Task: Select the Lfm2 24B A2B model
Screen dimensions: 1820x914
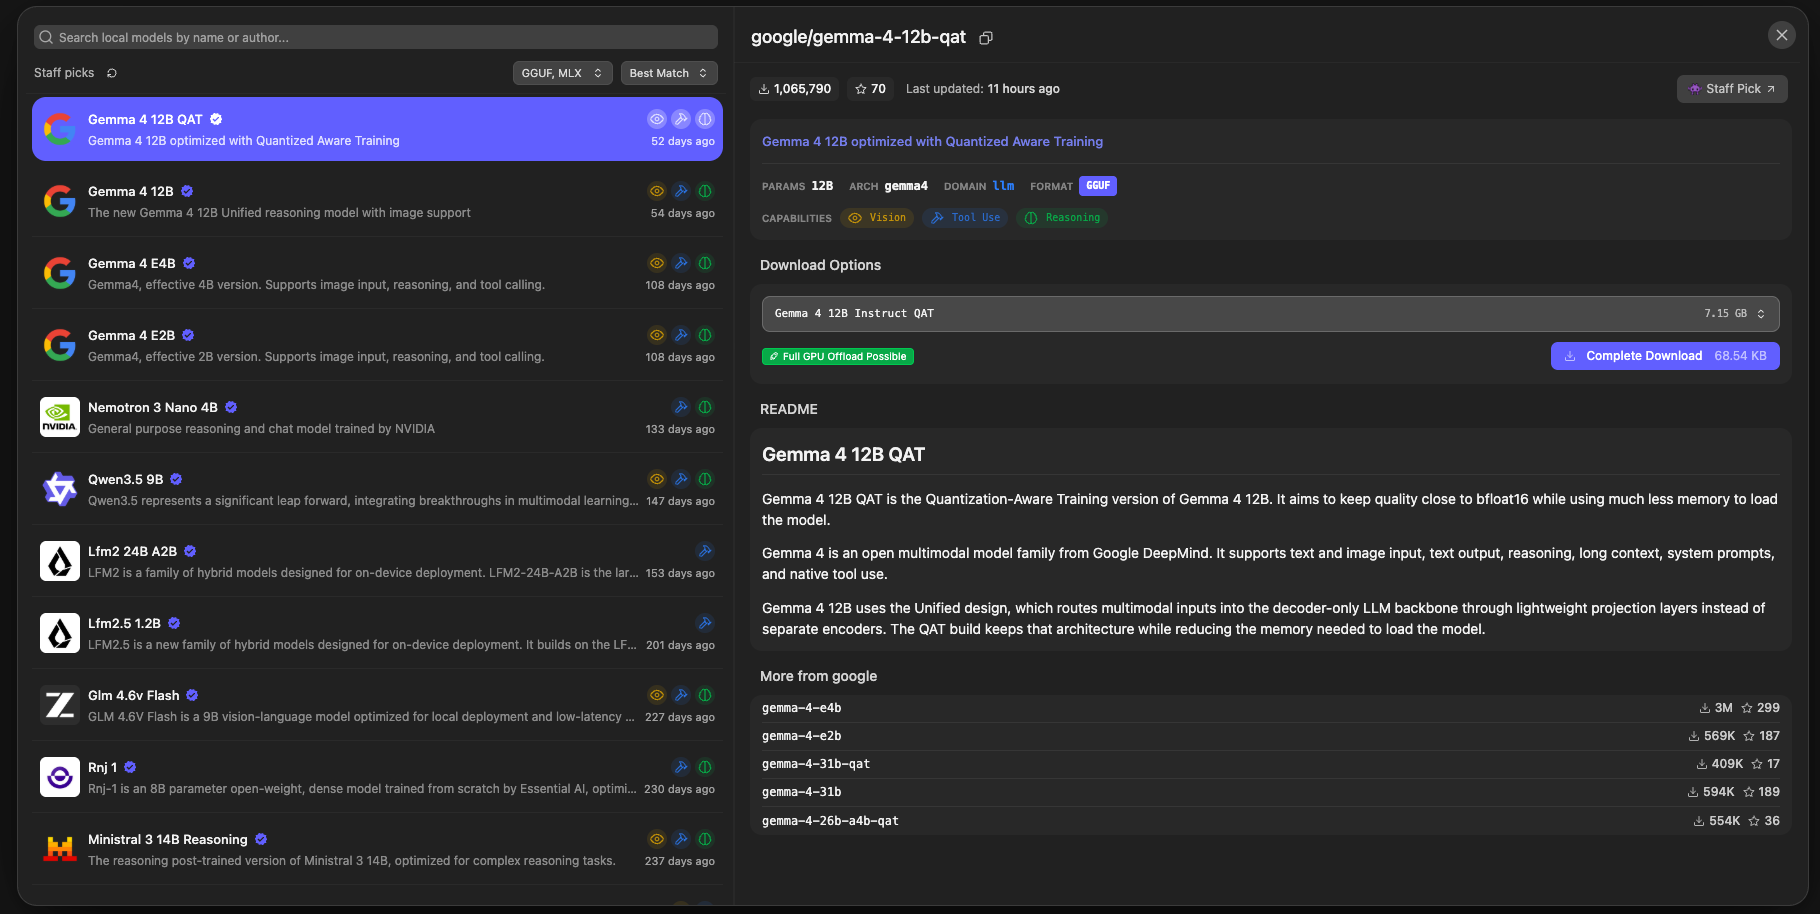Action: pyautogui.click(x=377, y=561)
